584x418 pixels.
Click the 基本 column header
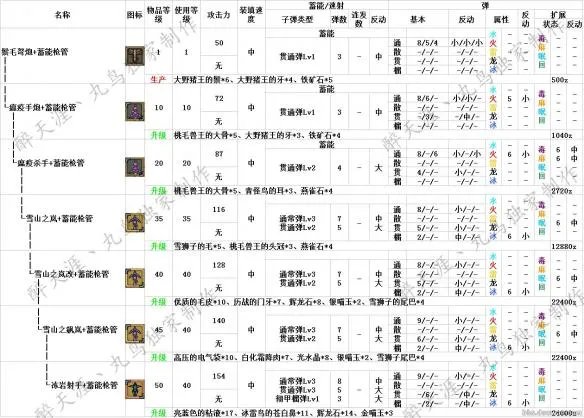tap(418, 19)
